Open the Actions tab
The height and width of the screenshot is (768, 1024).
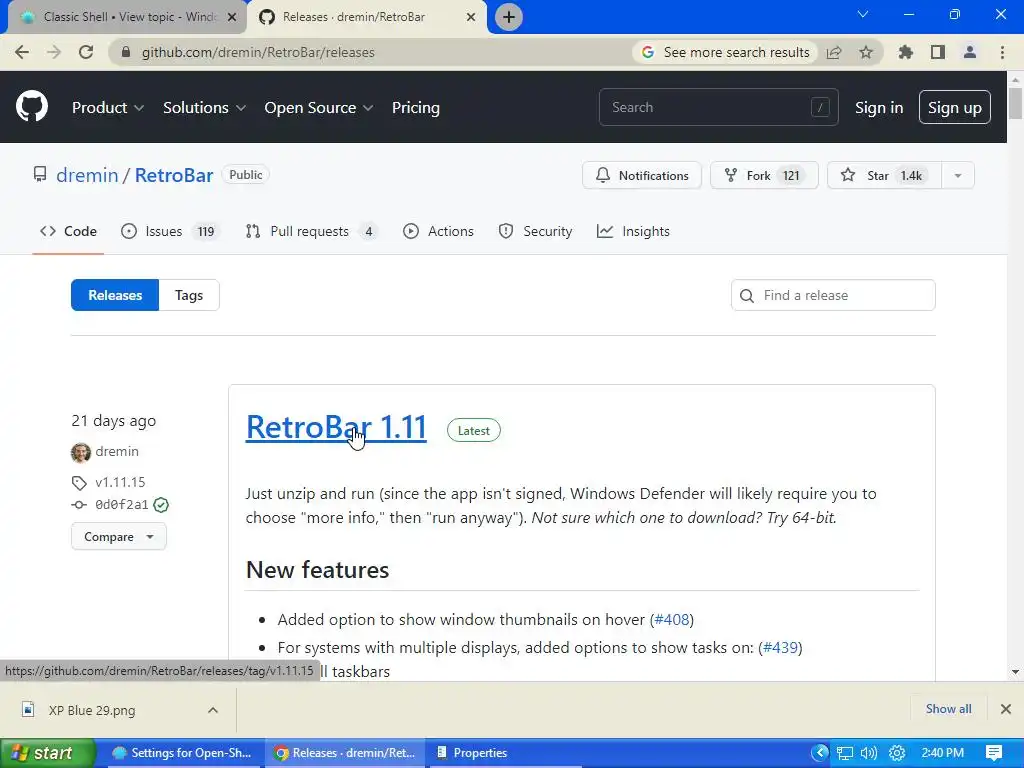(x=438, y=231)
